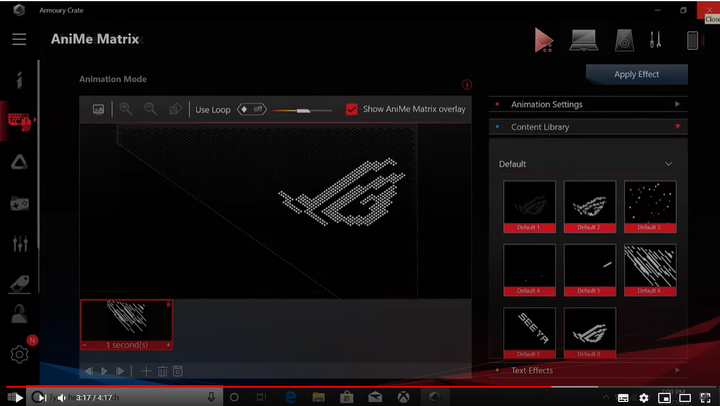The height and width of the screenshot is (406, 720).
Task: Mute the video with volume icon
Action: click(61, 398)
